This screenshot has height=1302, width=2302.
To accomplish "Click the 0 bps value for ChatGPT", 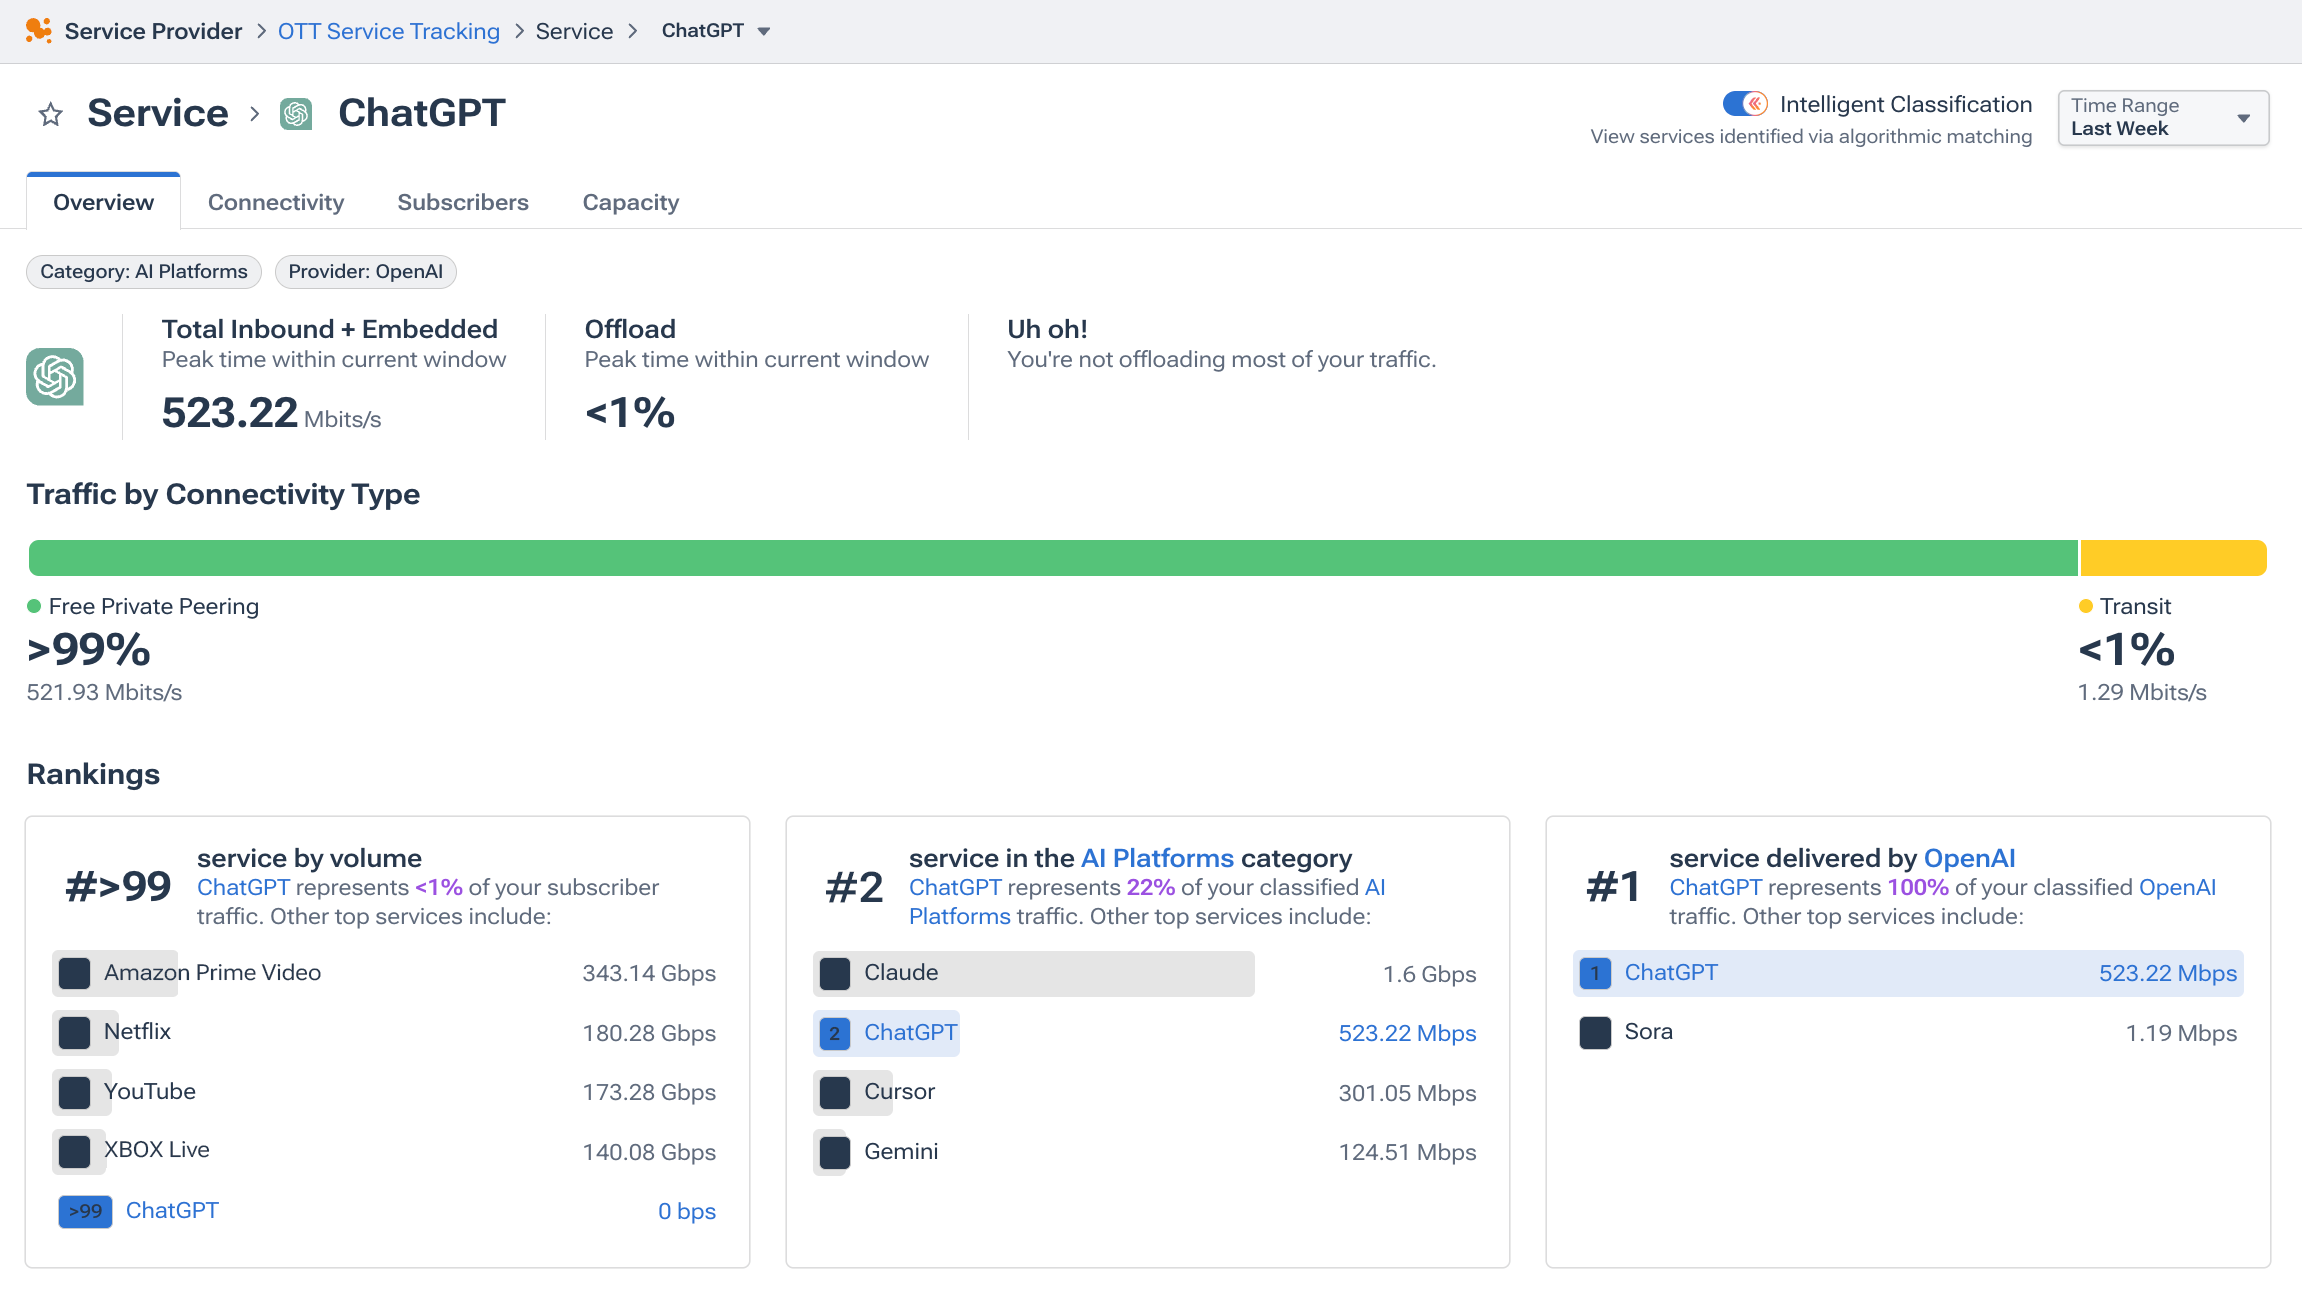I will [x=687, y=1211].
